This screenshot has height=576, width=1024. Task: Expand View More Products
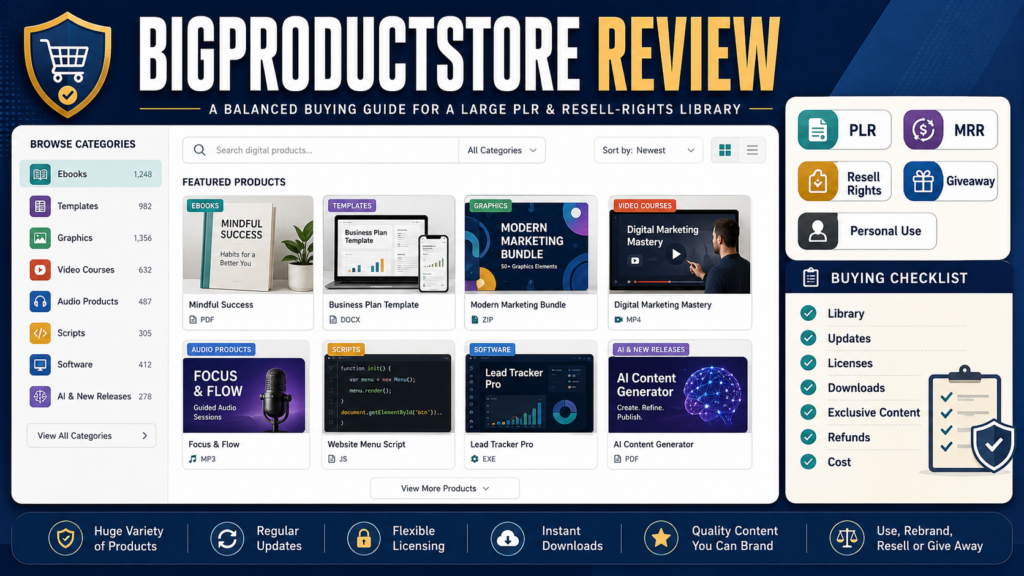[x=445, y=488]
